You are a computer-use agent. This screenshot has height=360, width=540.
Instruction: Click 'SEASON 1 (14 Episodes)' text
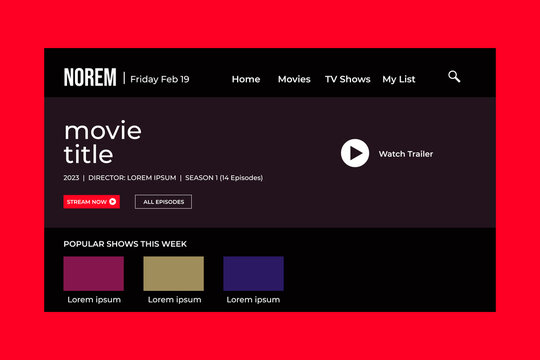pos(224,178)
